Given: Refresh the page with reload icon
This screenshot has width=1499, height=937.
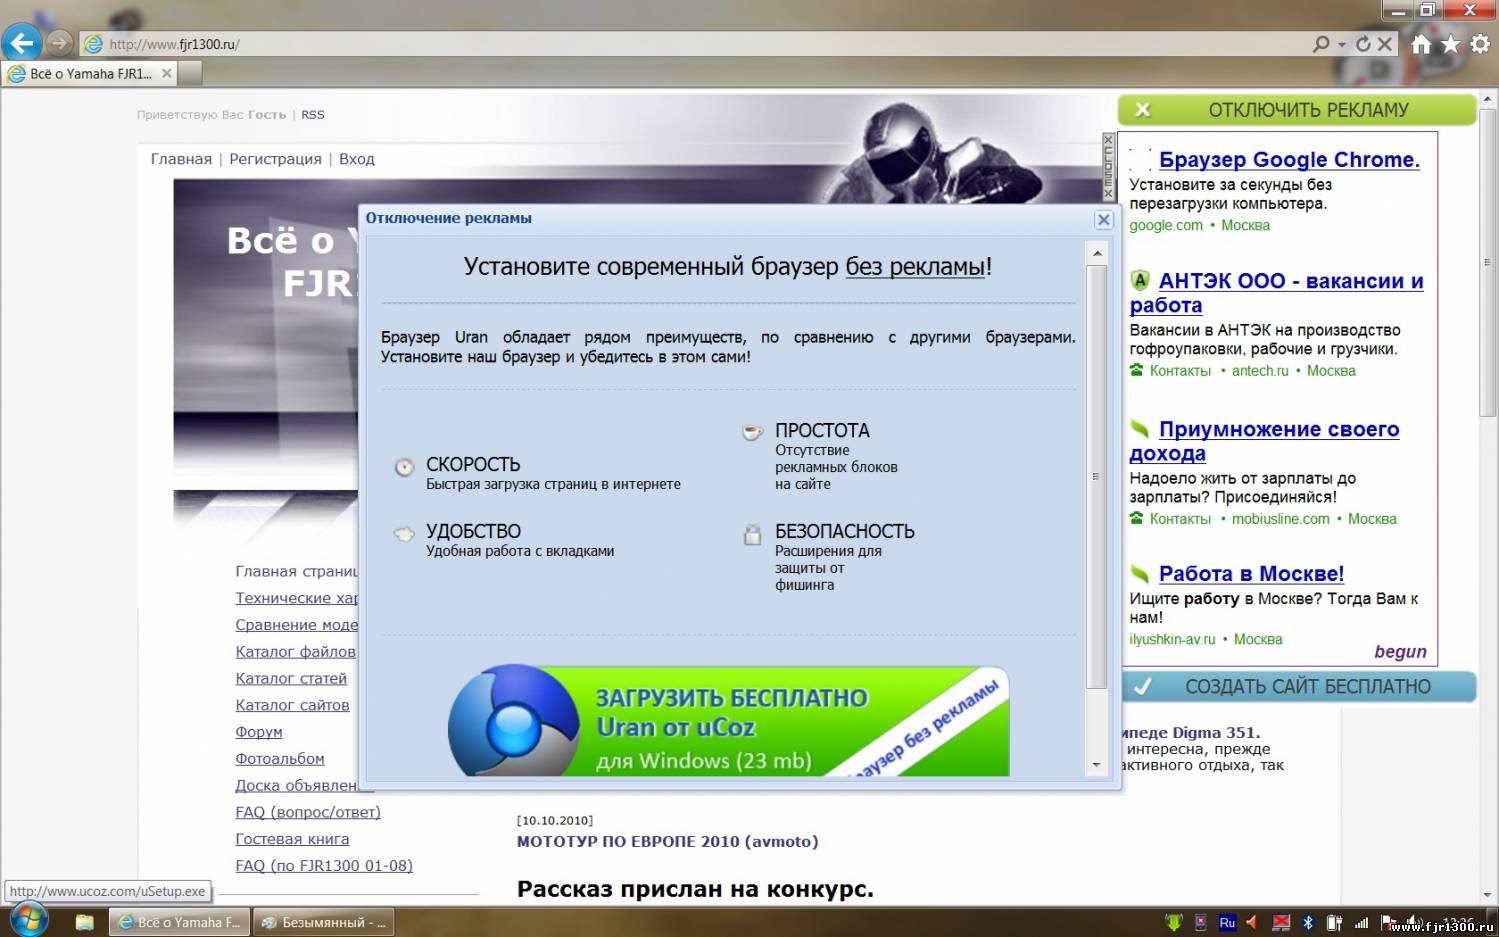Looking at the screenshot, I should coord(1363,44).
